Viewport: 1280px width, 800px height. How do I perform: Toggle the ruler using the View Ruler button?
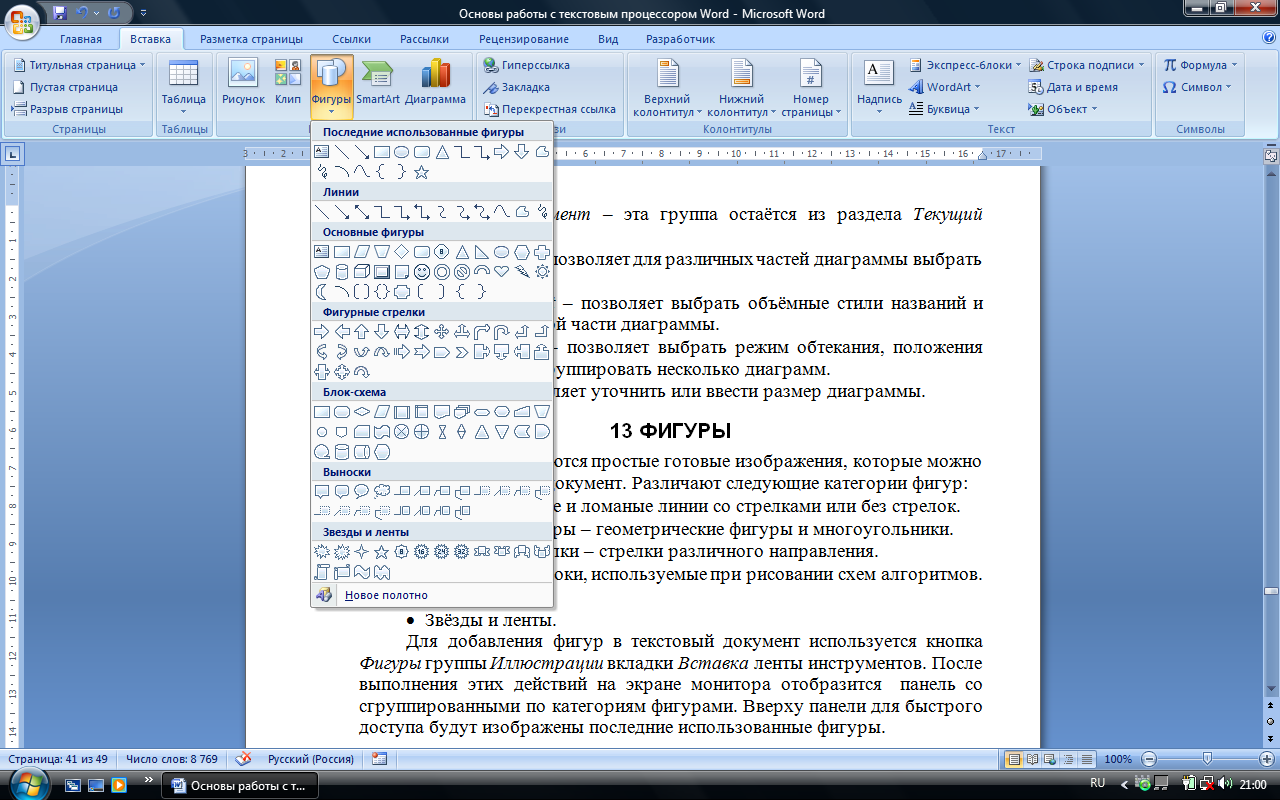(x=1271, y=157)
